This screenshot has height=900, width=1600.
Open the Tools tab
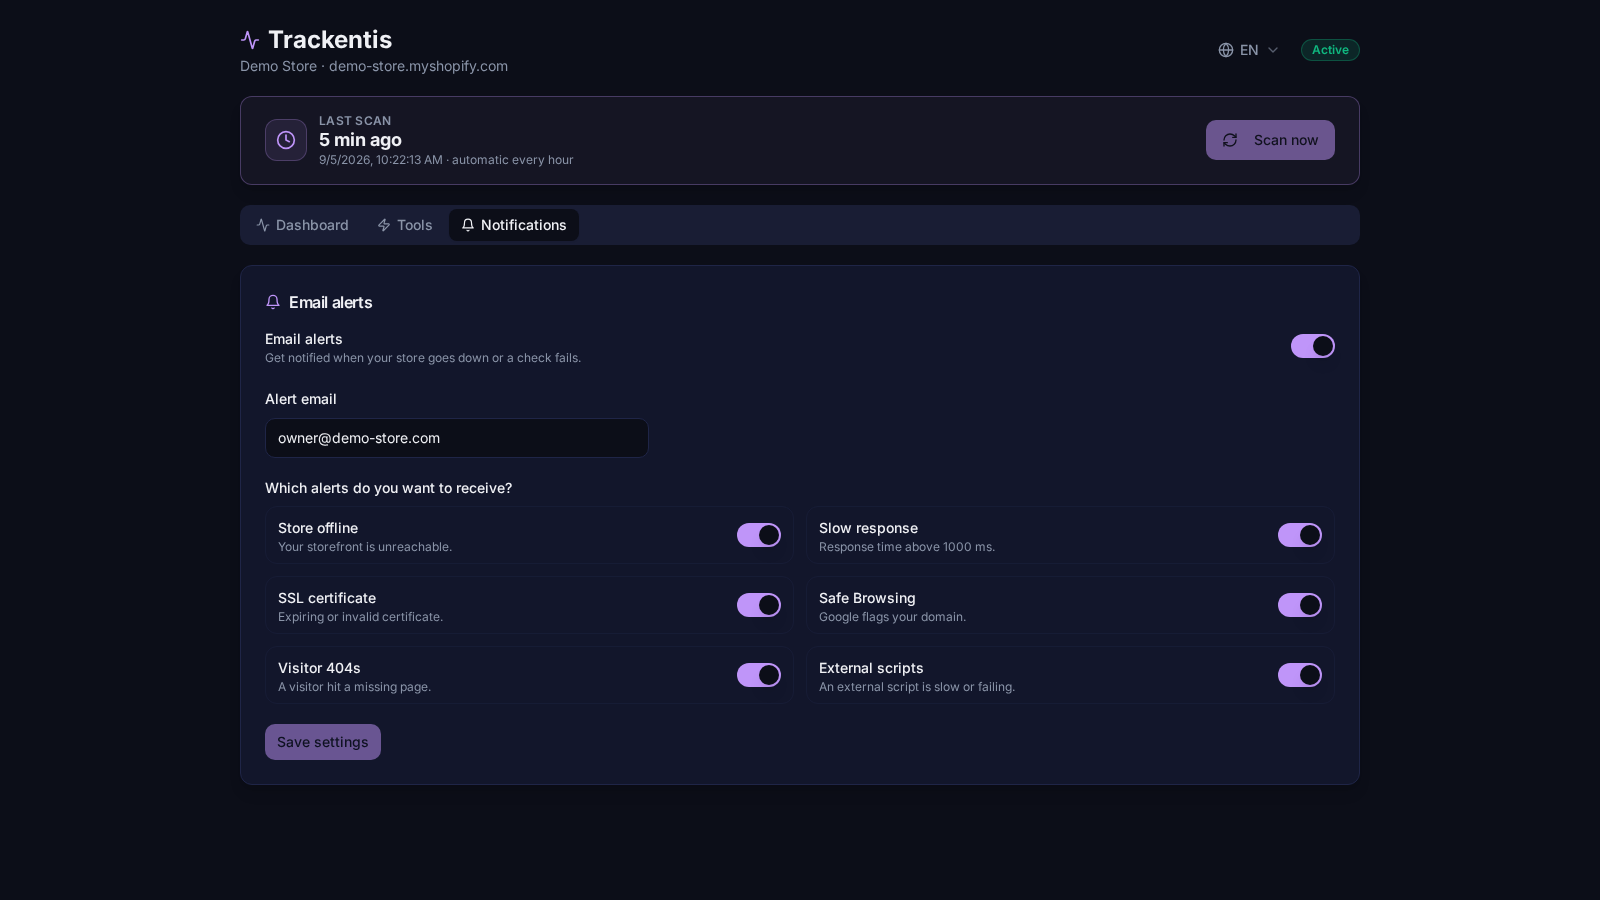[x=405, y=225]
